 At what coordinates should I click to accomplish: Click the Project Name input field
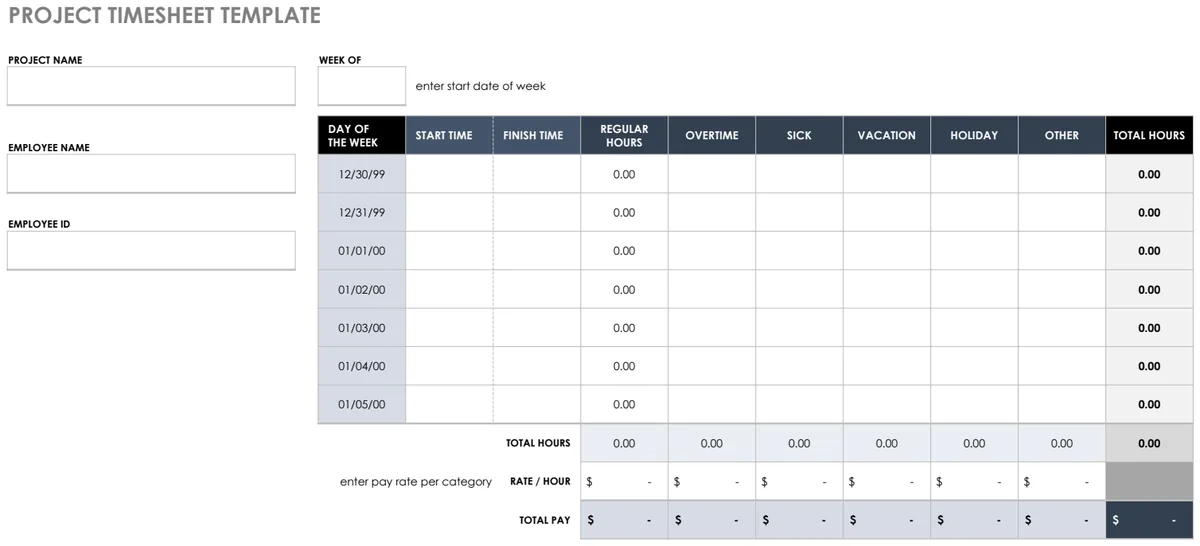coord(151,86)
